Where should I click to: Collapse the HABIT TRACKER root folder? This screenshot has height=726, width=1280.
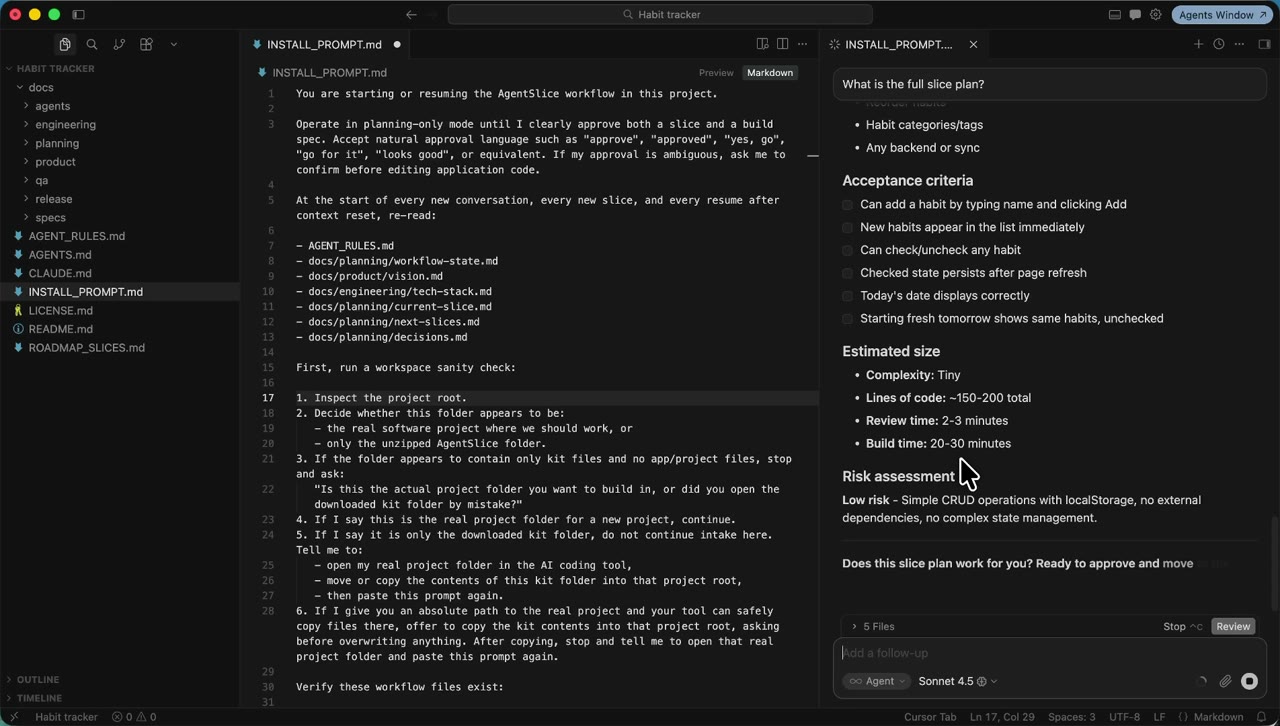click(x=55, y=69)
